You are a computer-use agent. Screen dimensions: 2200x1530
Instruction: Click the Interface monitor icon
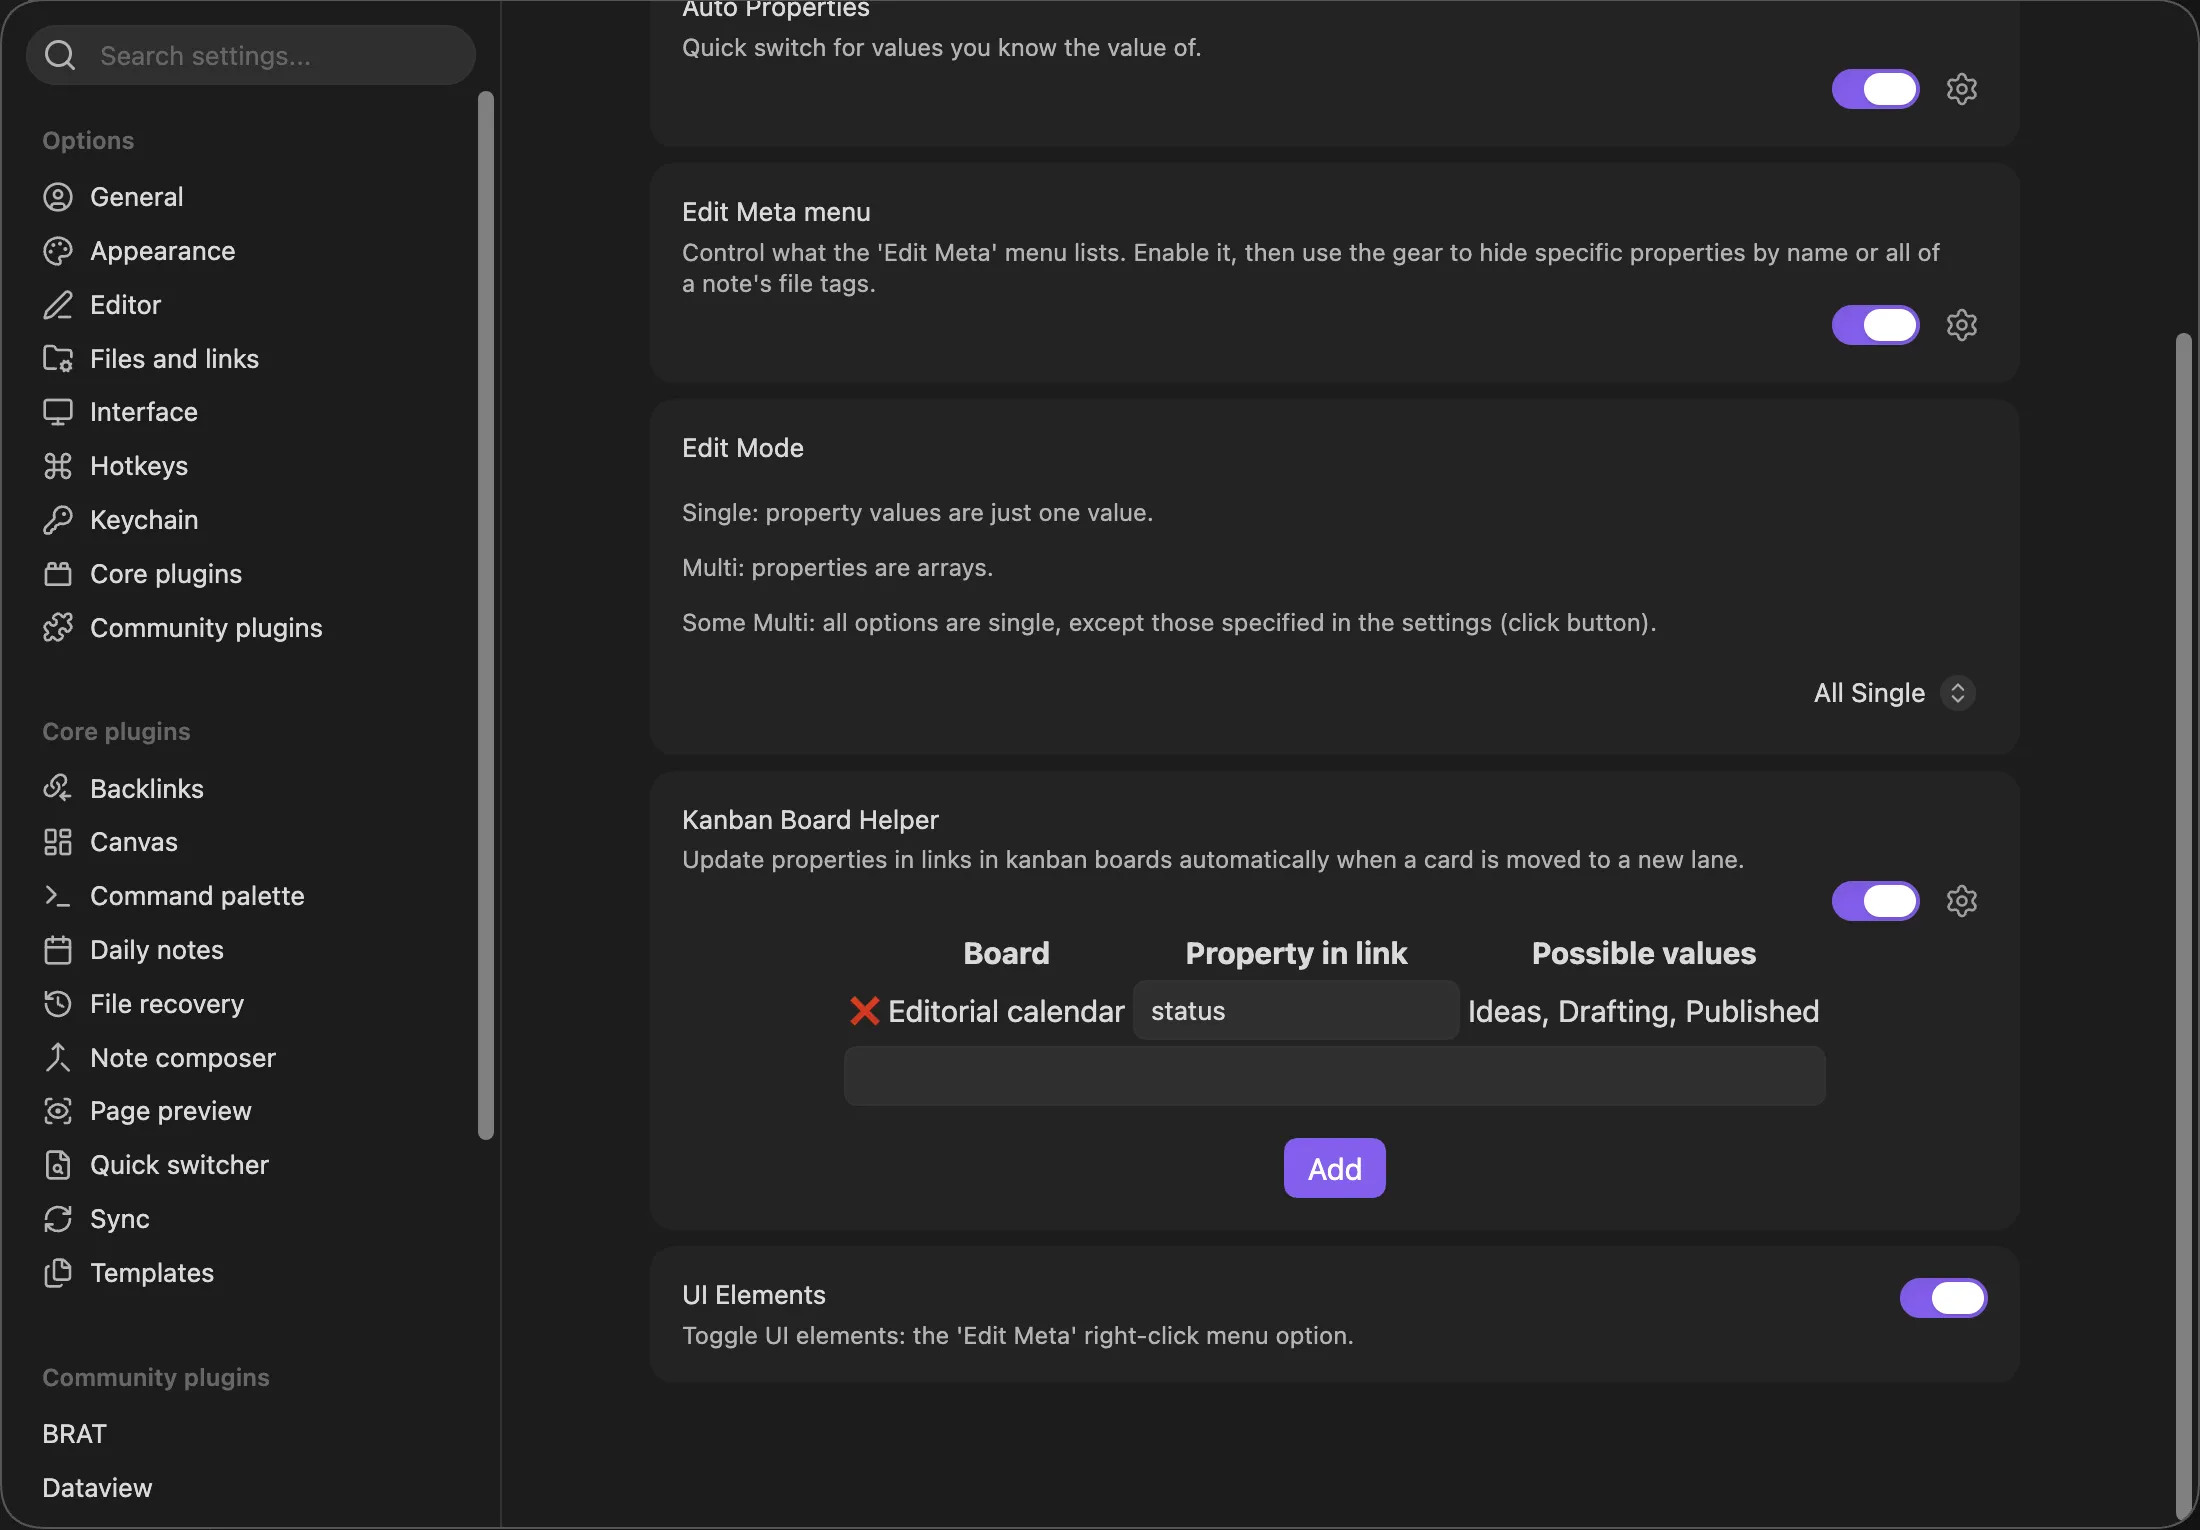(58, 412)
